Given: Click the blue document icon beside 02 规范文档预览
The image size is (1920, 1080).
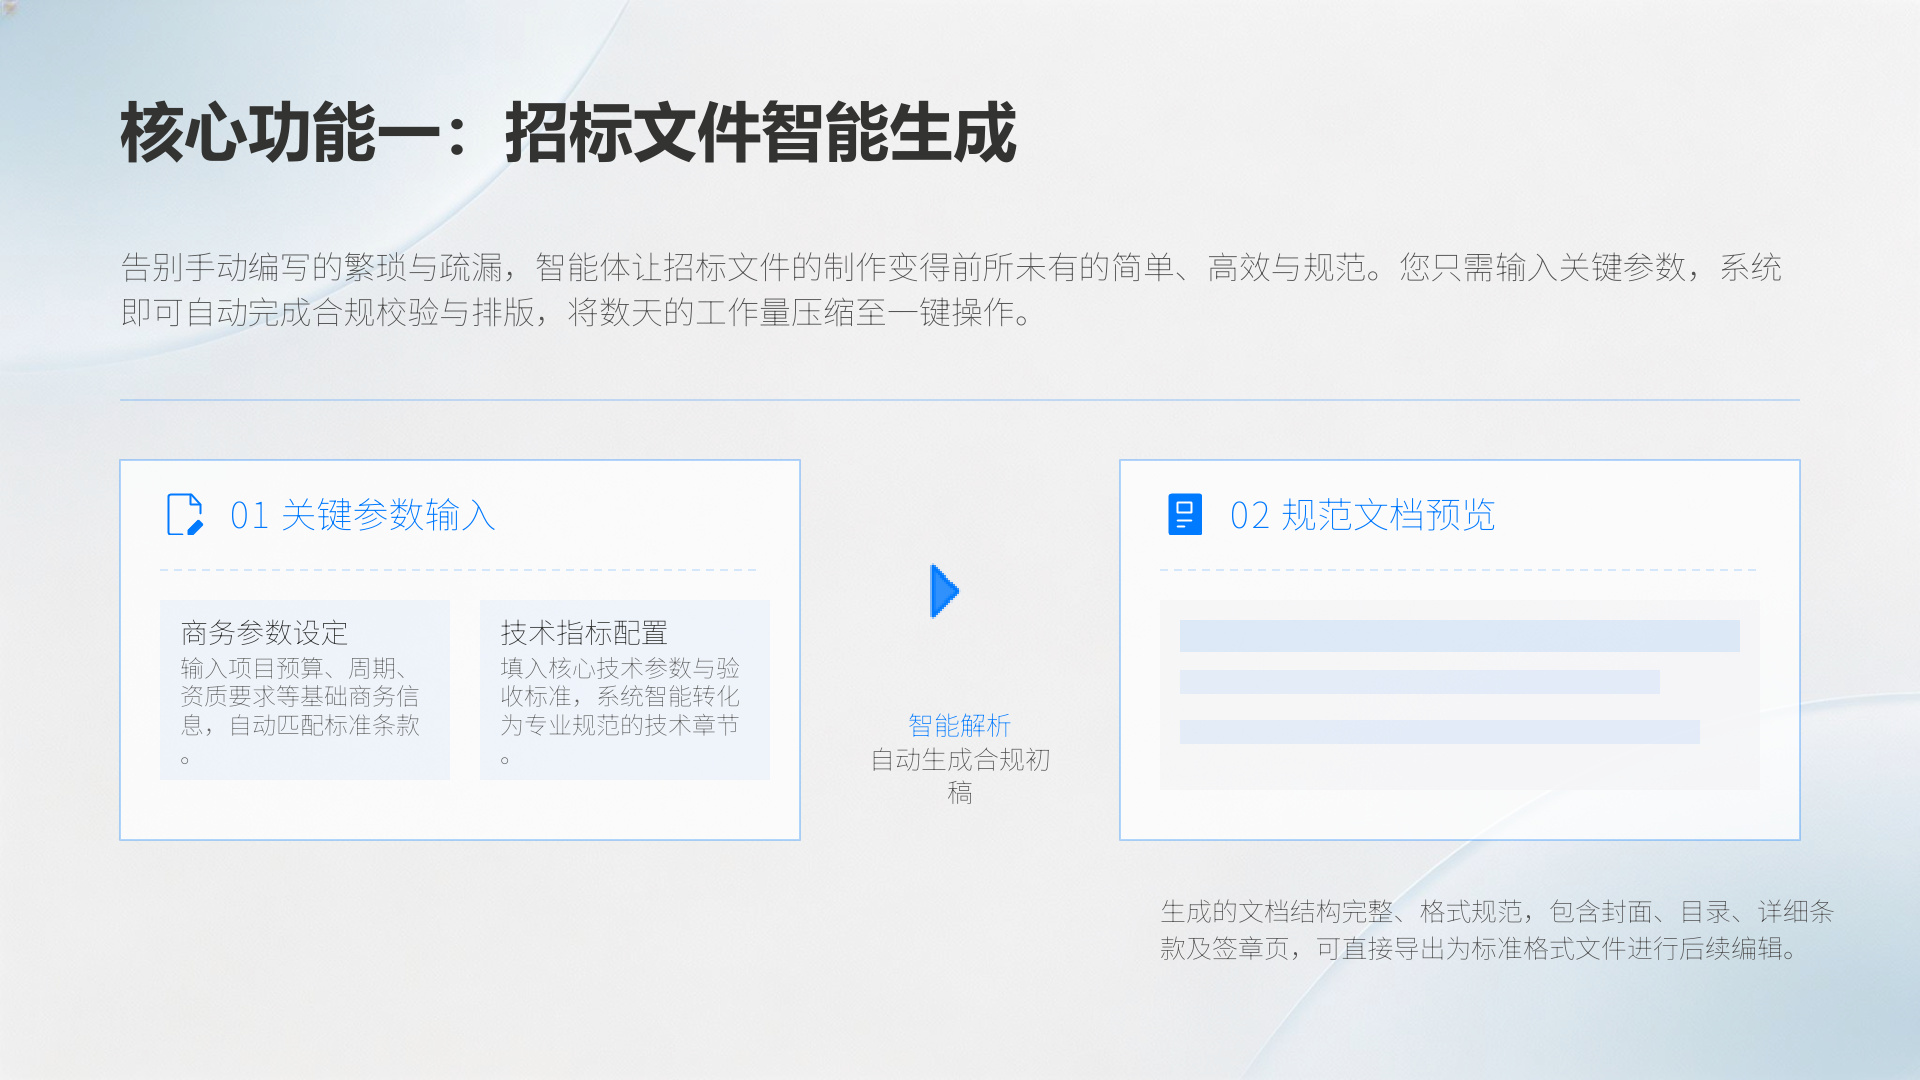Looking at the screenshot, I should (x=1185, y=515).
